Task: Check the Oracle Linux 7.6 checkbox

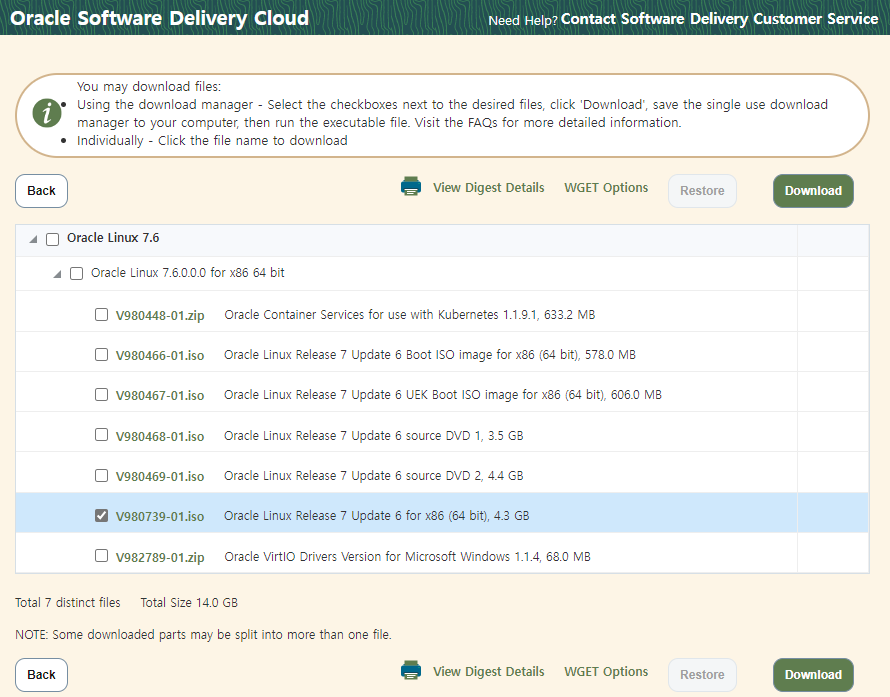Action: 52,239
